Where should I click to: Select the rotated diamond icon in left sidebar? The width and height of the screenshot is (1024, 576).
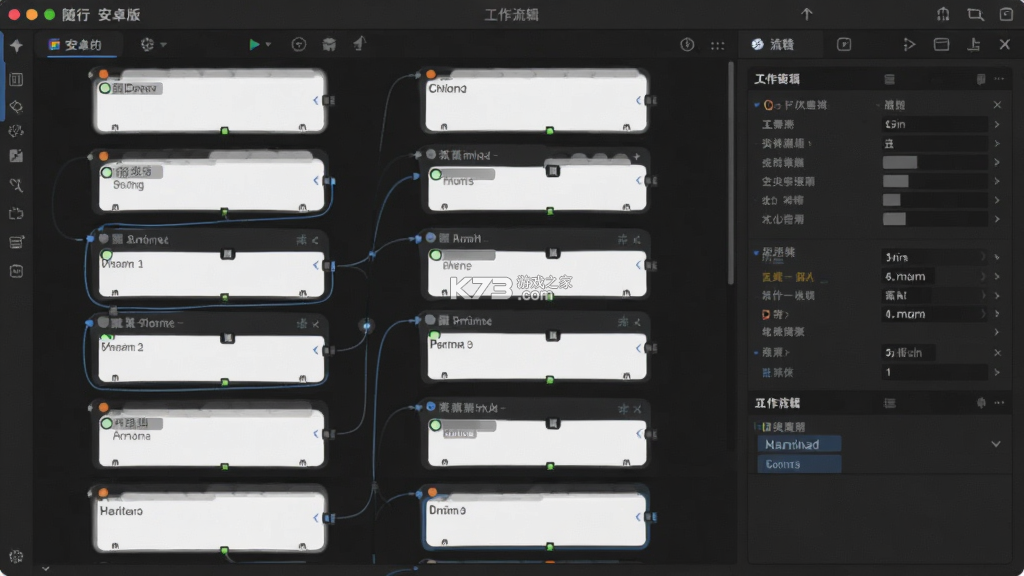pos(16,106)
